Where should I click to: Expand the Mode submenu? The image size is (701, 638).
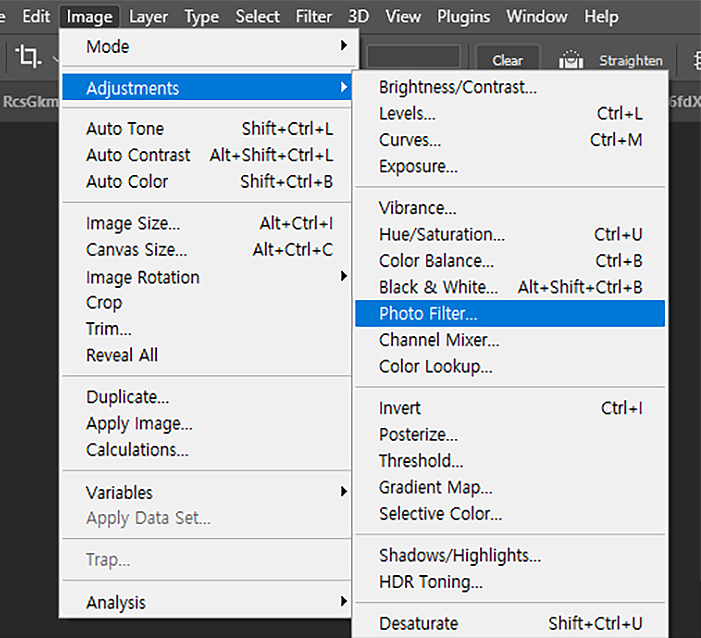pyautogui.click(x=206, y=46)
